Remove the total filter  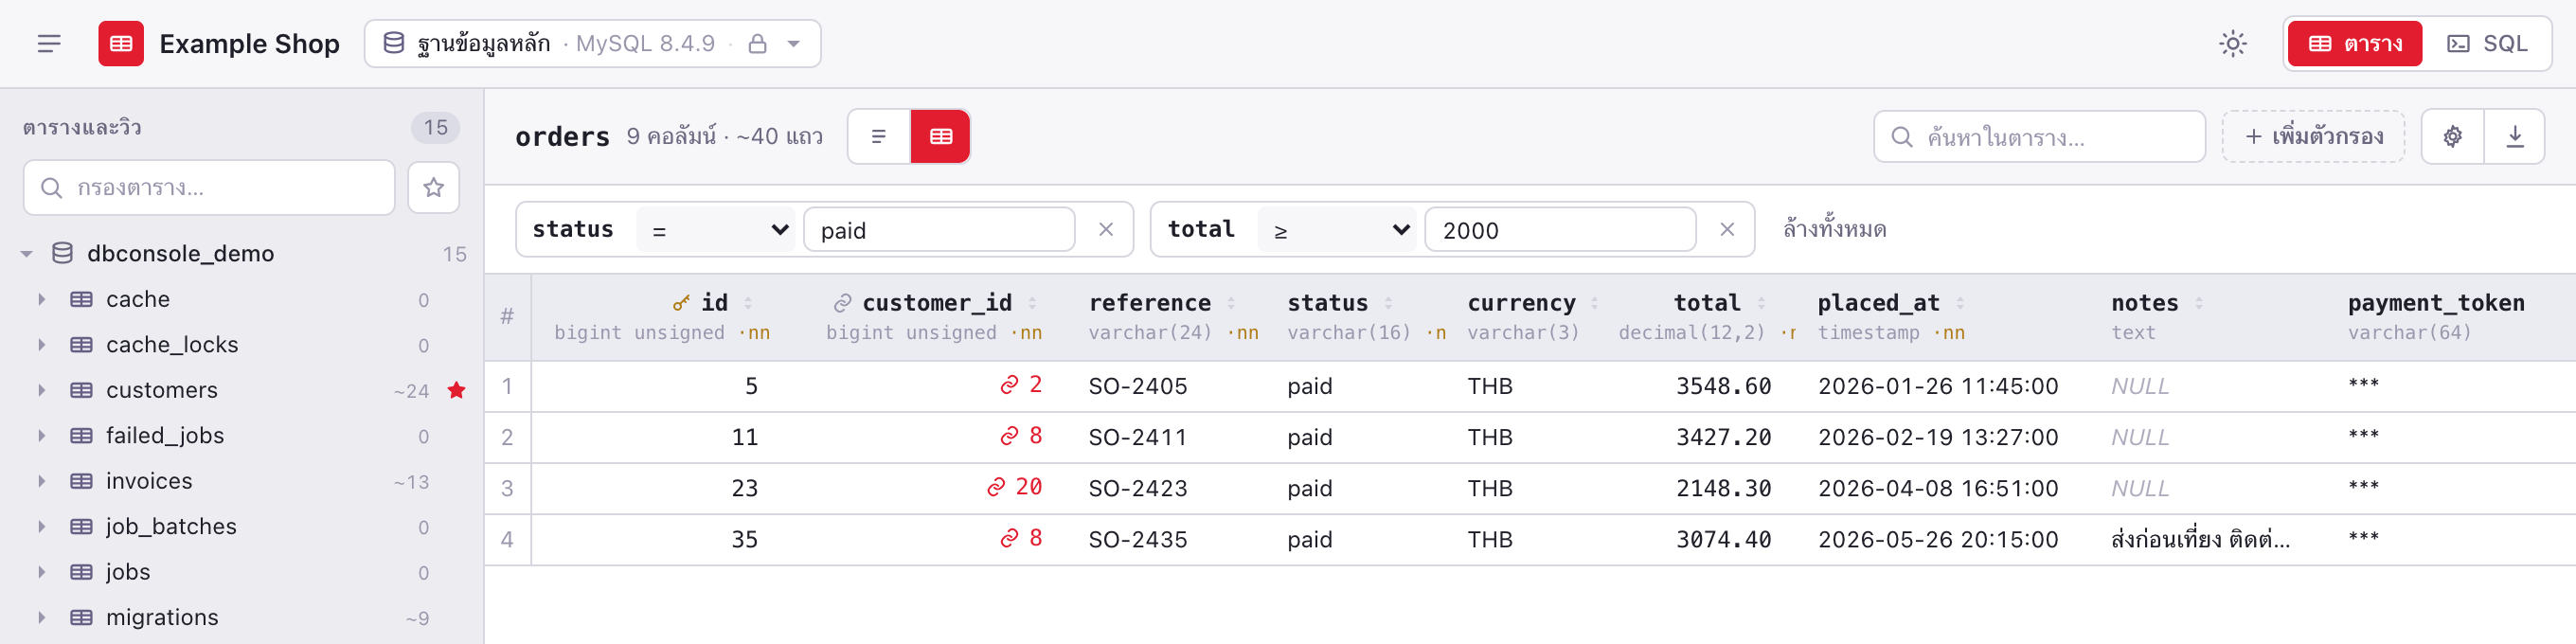1727,230
